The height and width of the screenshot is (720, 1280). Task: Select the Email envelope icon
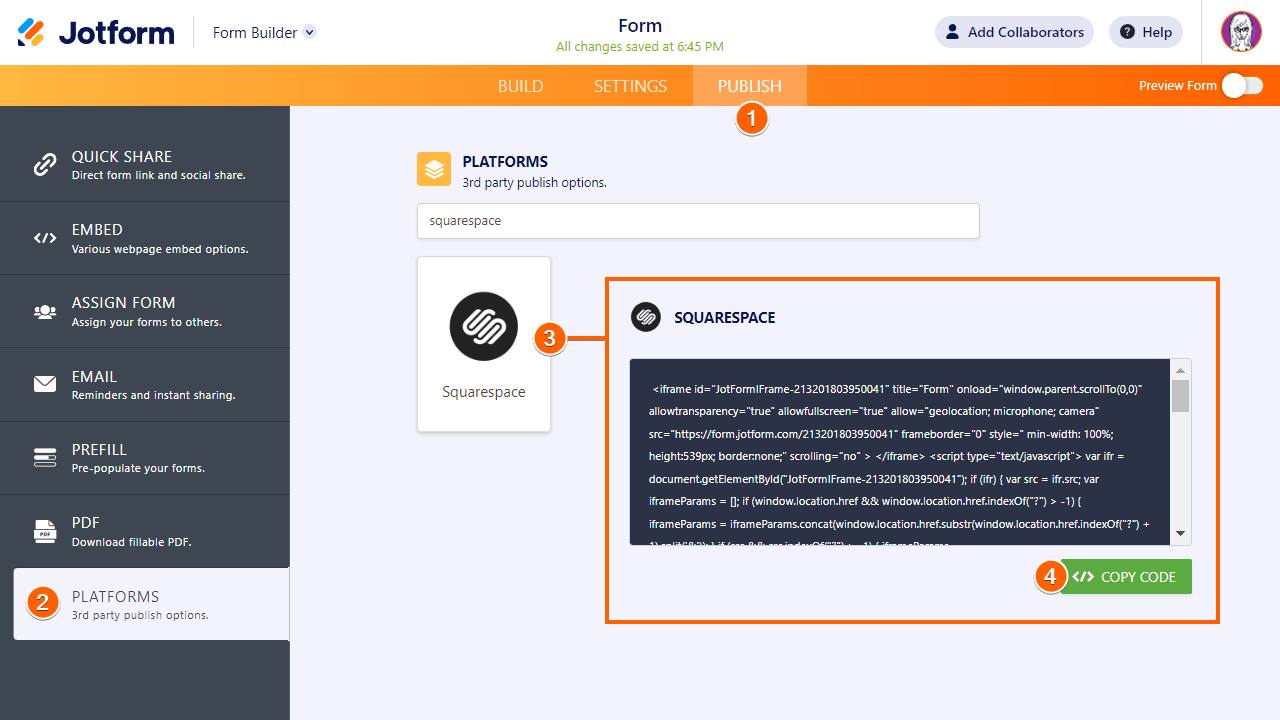[44, 384]
